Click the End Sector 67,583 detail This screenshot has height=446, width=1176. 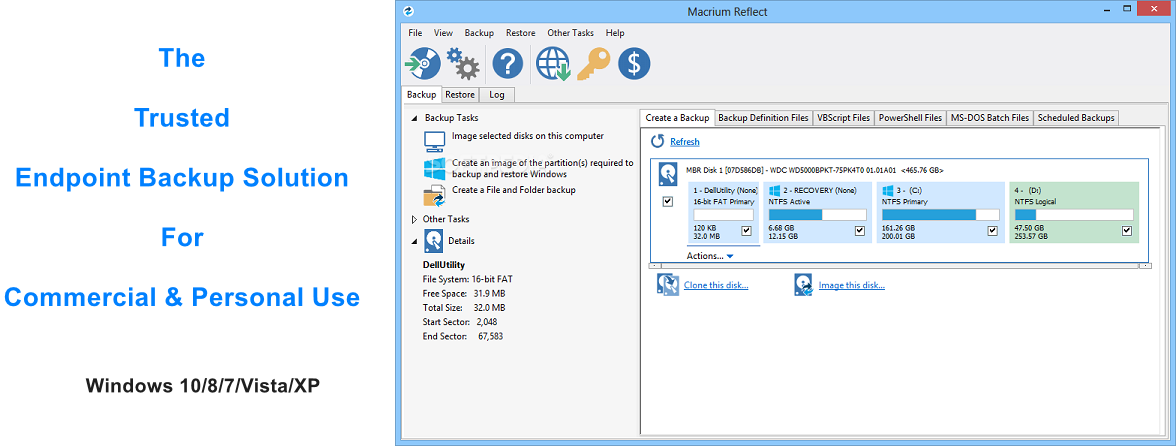click(x=463, y=337)
